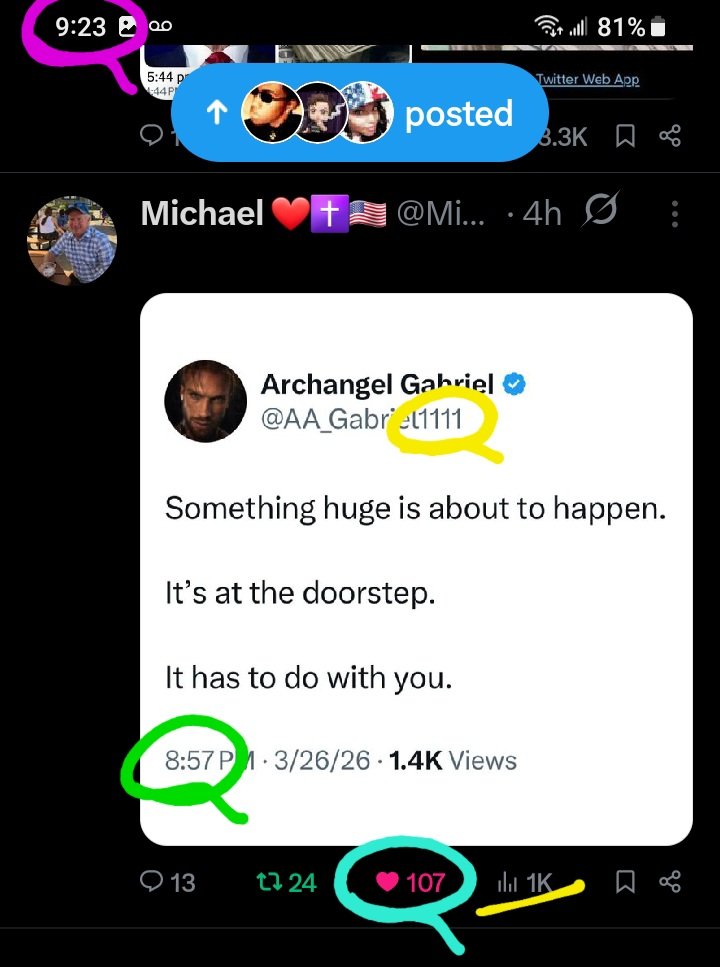Toggle the like heart showing 107
Screen dimensions: 720x967
[410, 882]
